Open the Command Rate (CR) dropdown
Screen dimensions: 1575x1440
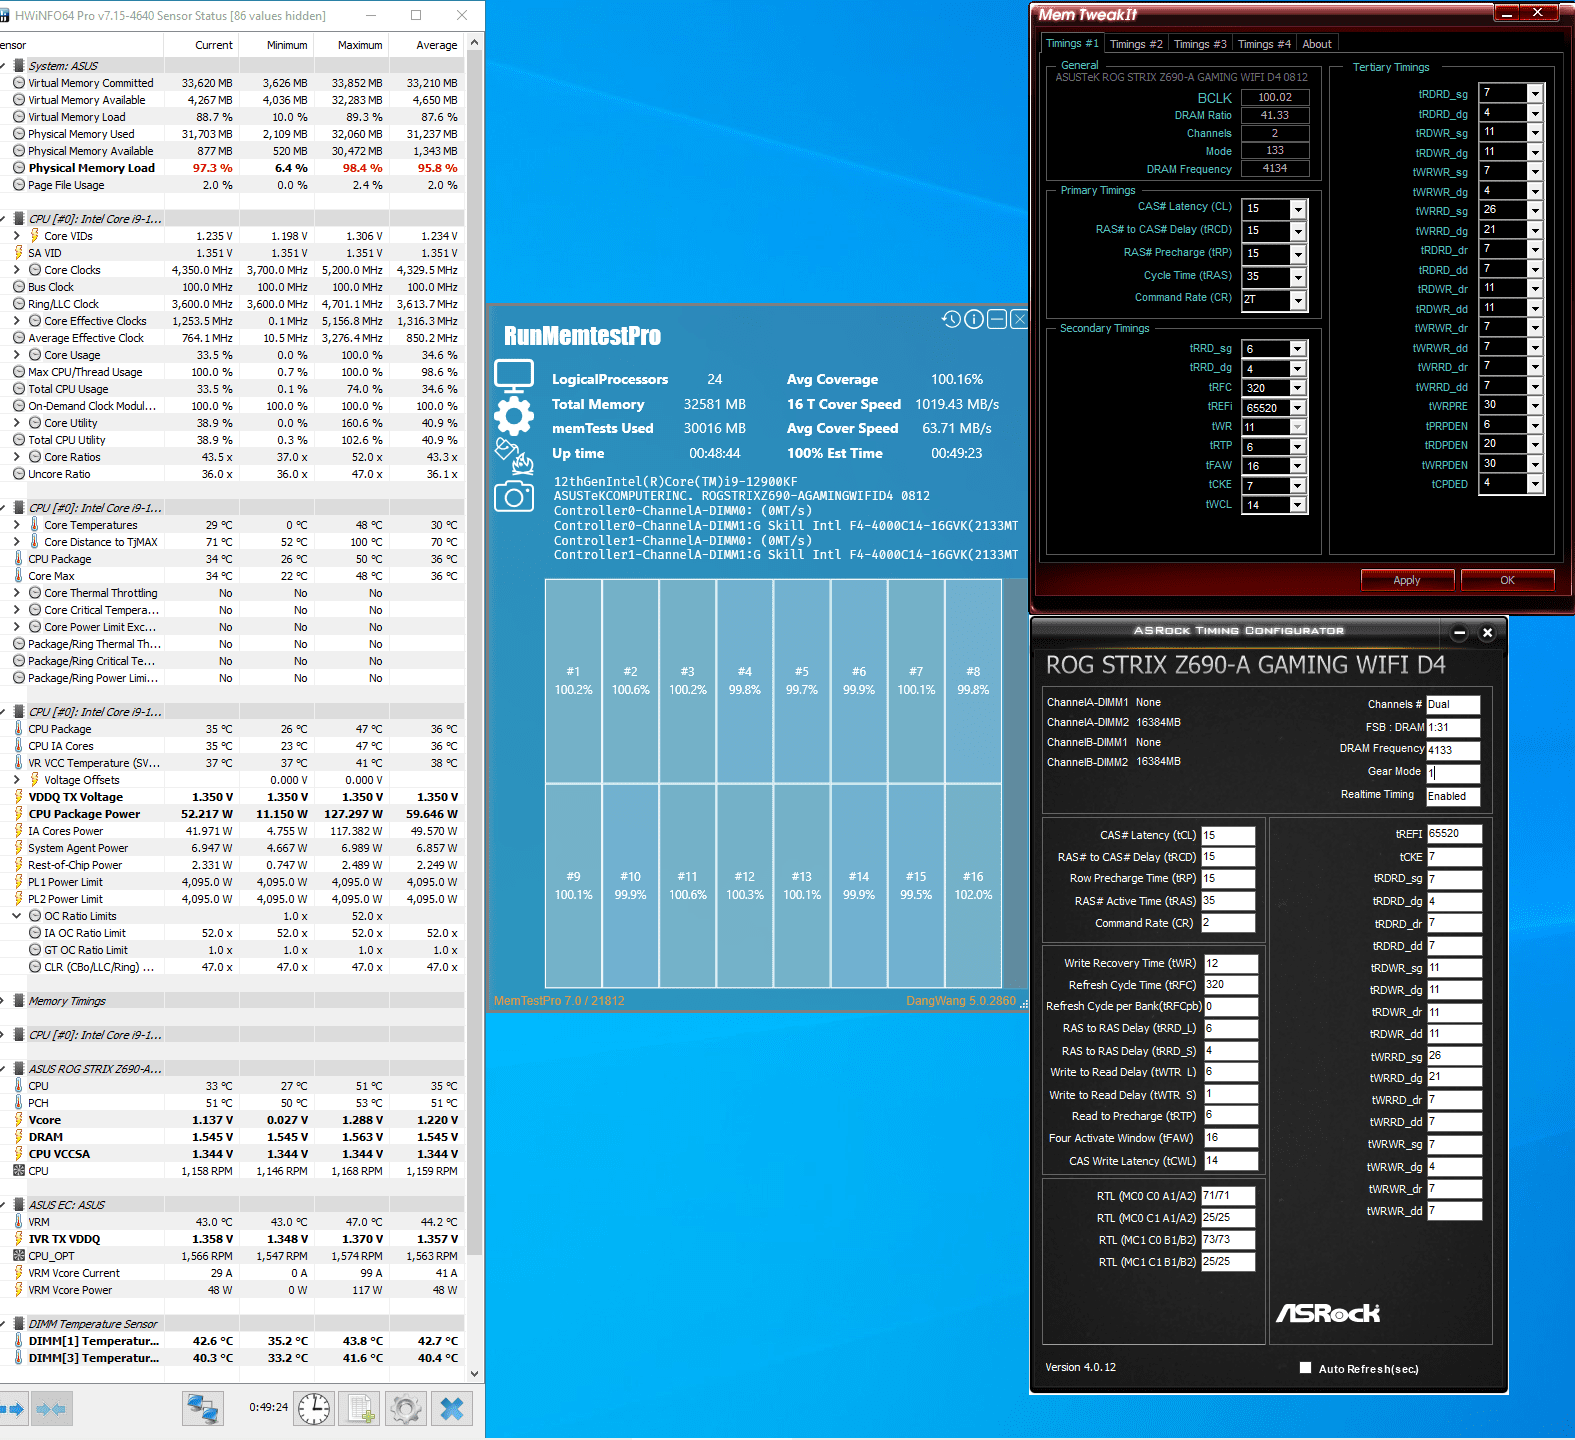point(1298,300)
